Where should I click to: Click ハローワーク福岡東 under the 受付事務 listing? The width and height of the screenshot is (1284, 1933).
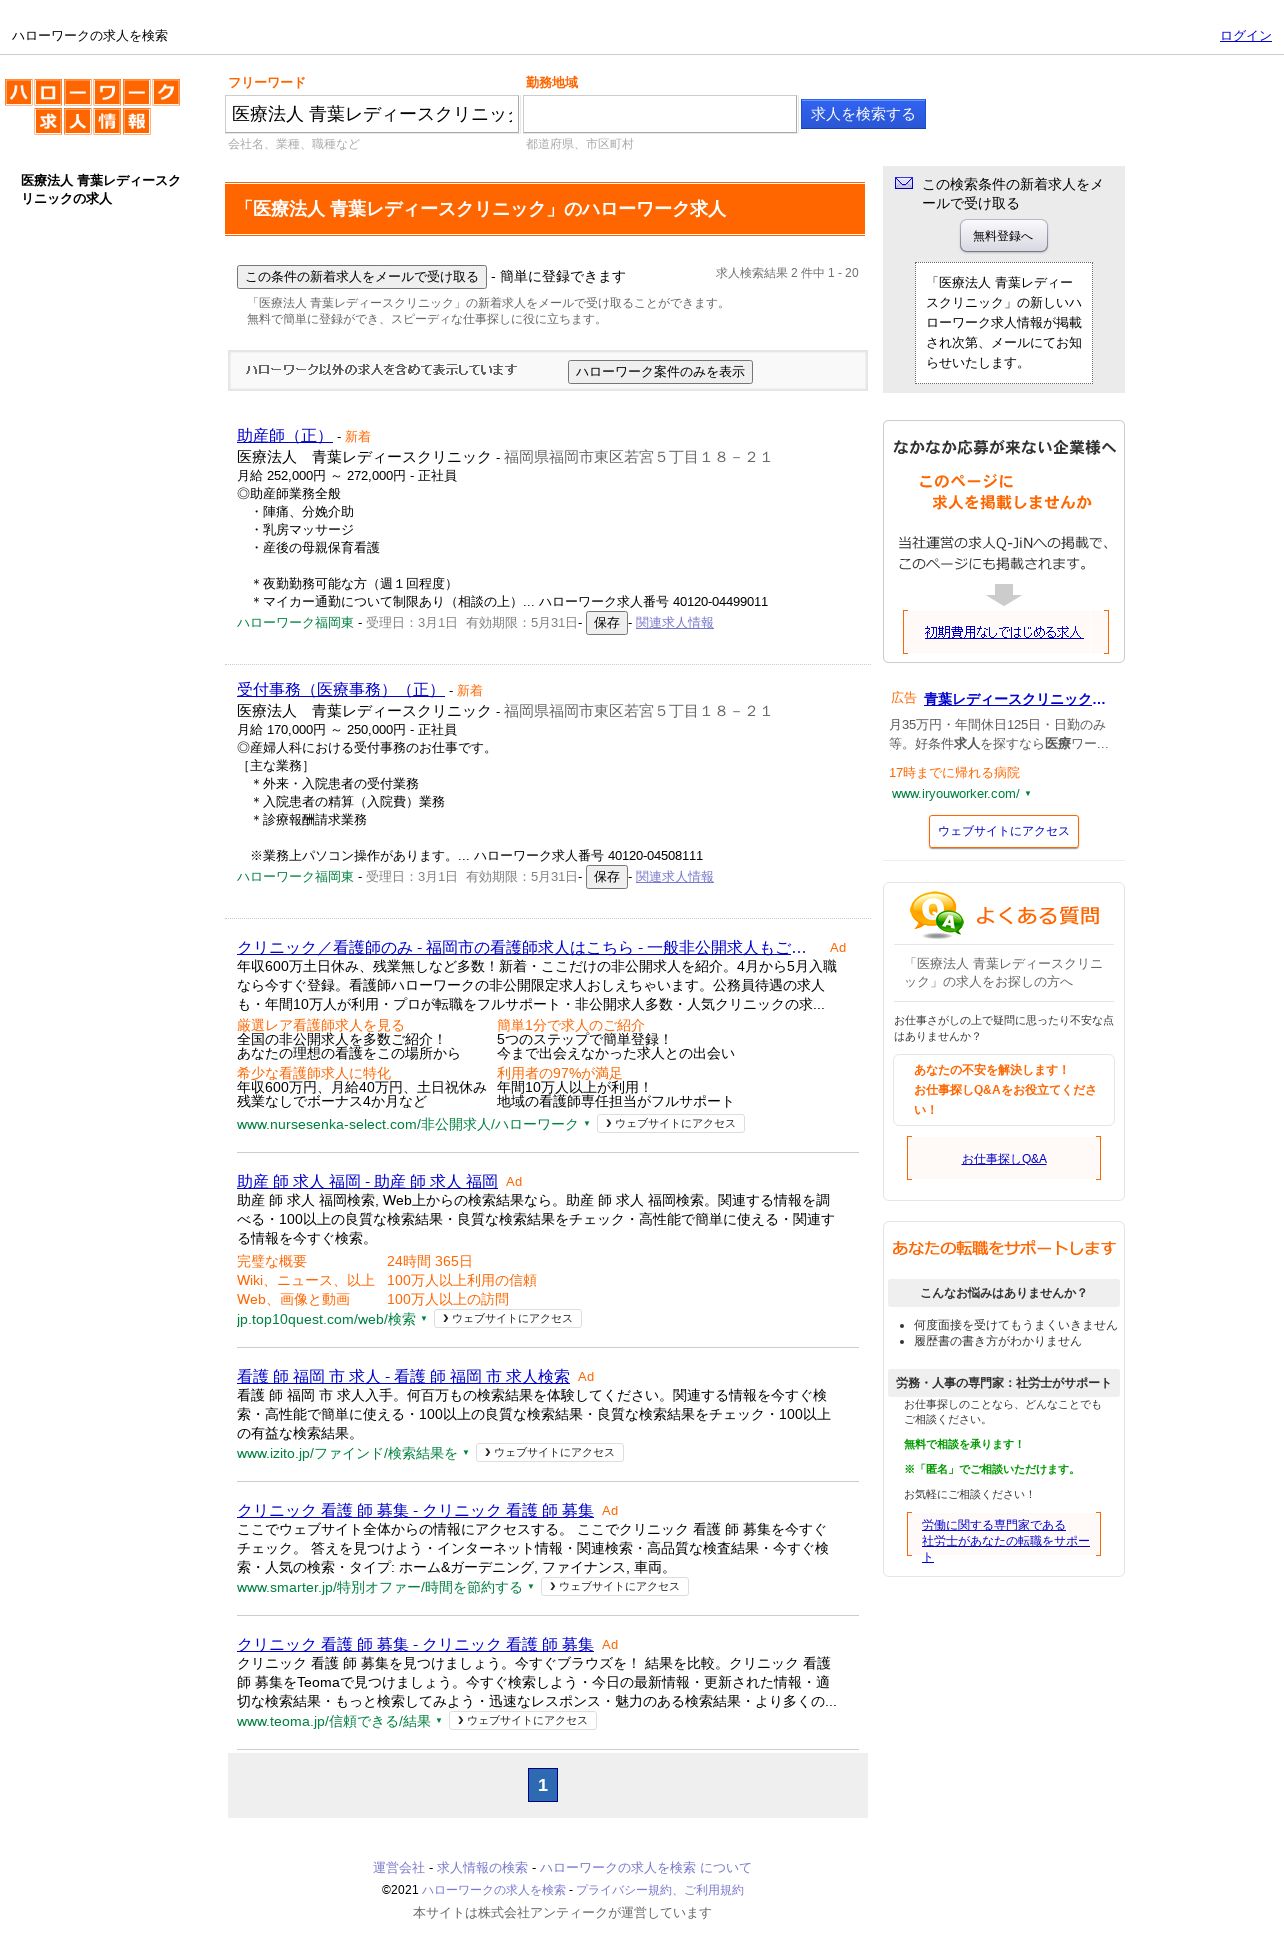point(295,877)
